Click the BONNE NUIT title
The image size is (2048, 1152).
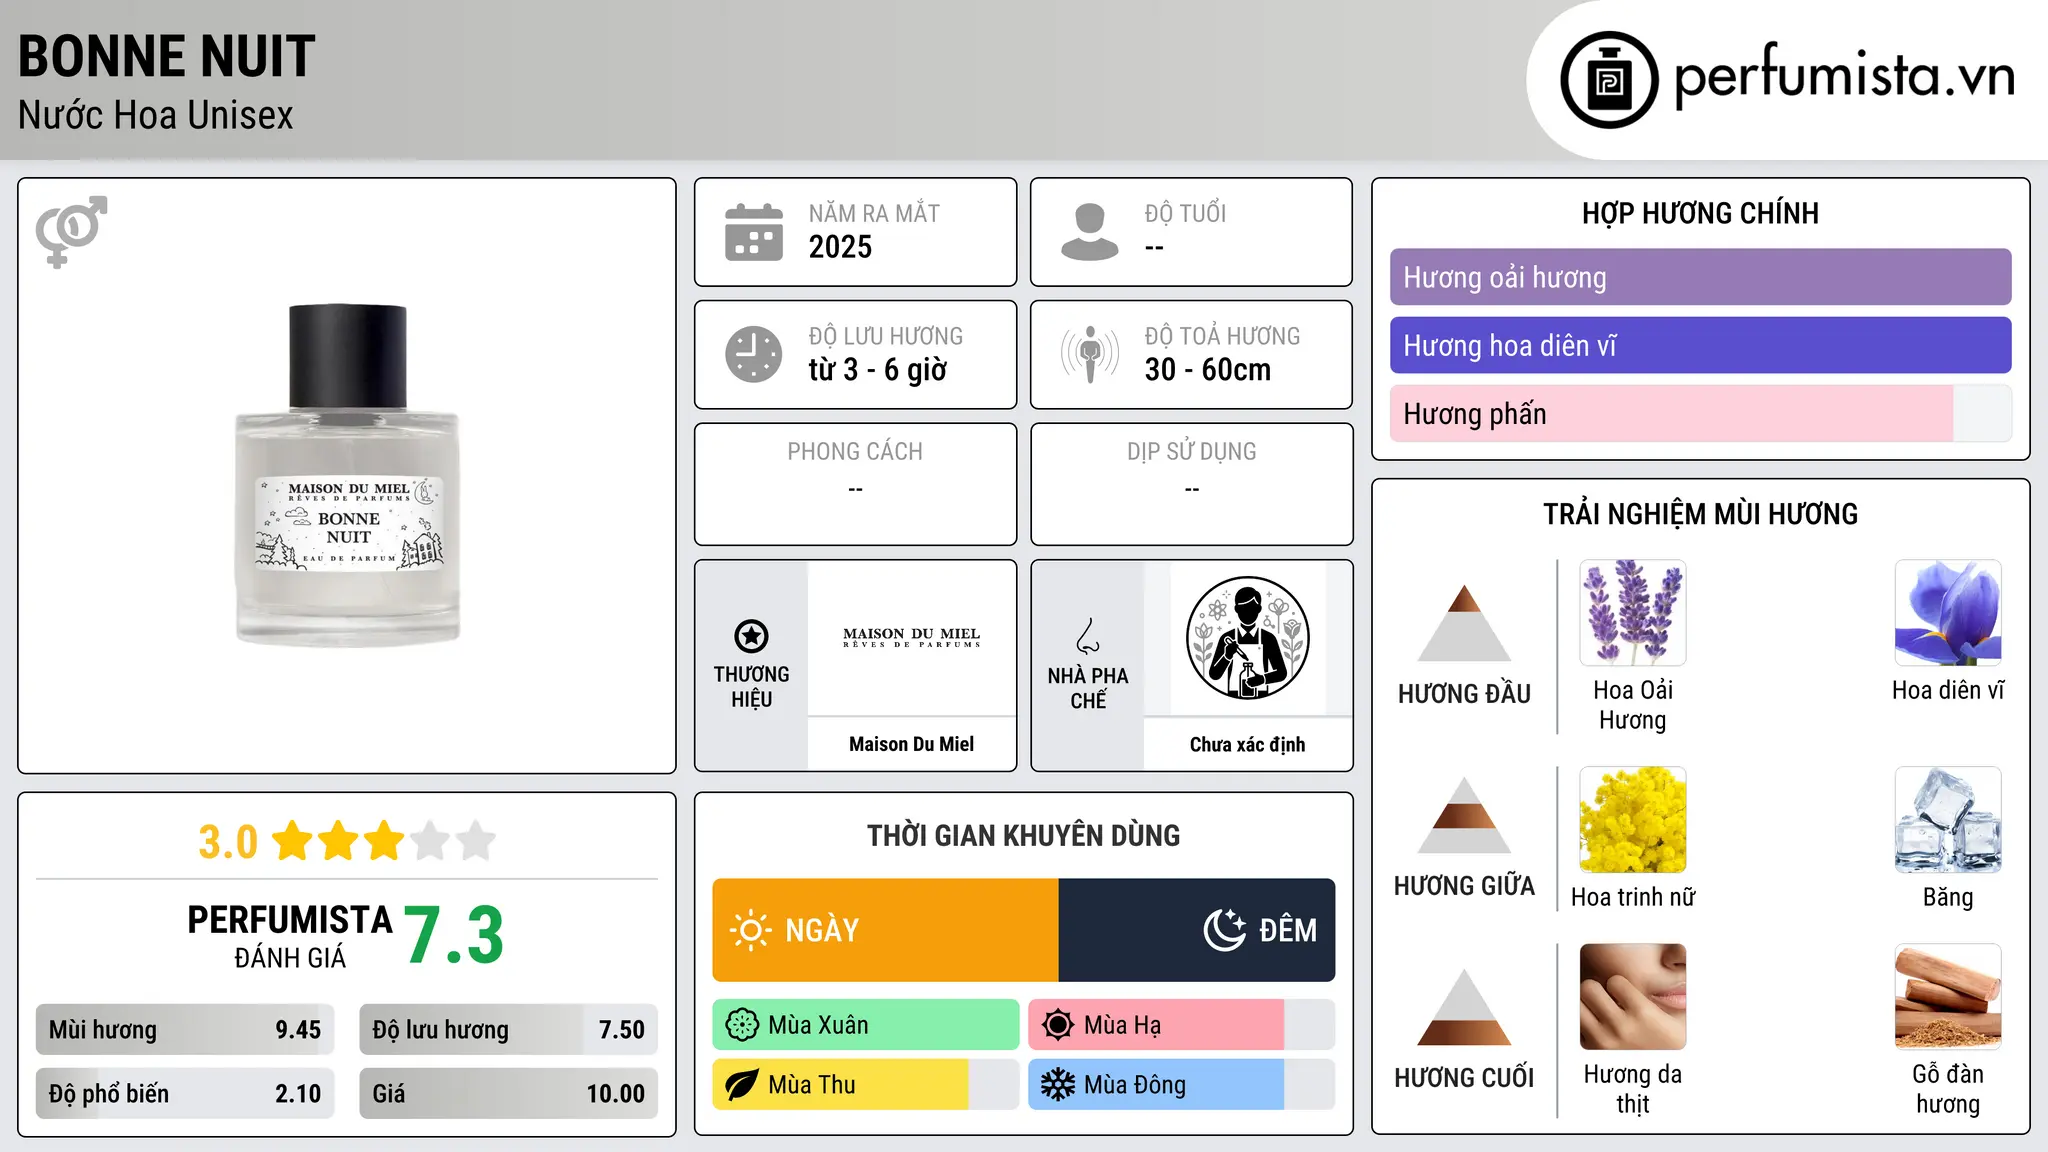click(x=167, y=56)
